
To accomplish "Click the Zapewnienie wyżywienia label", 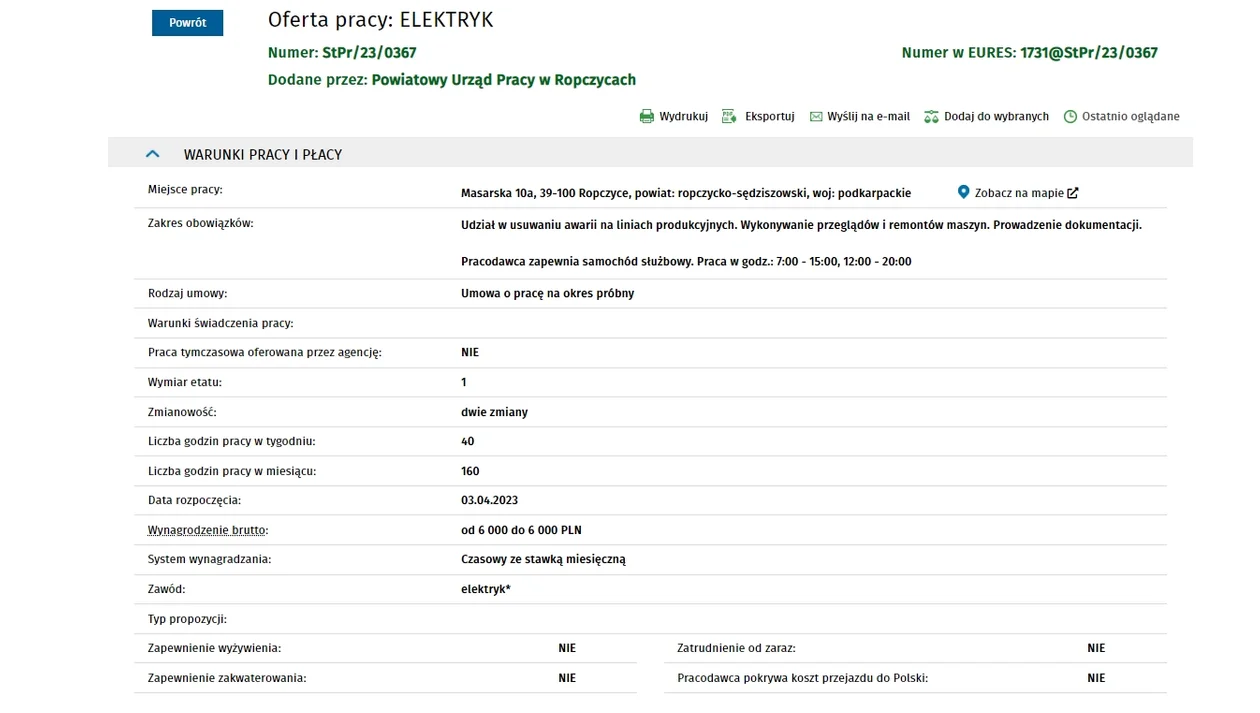I will point(215,648).
